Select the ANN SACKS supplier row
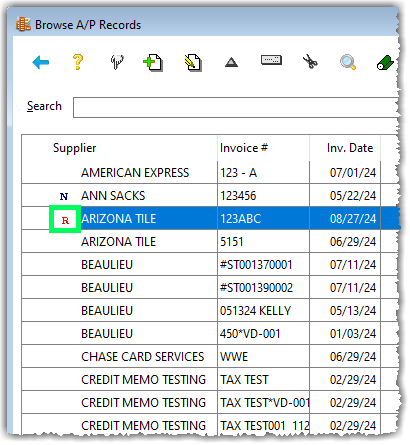 [x=211, y=196]
